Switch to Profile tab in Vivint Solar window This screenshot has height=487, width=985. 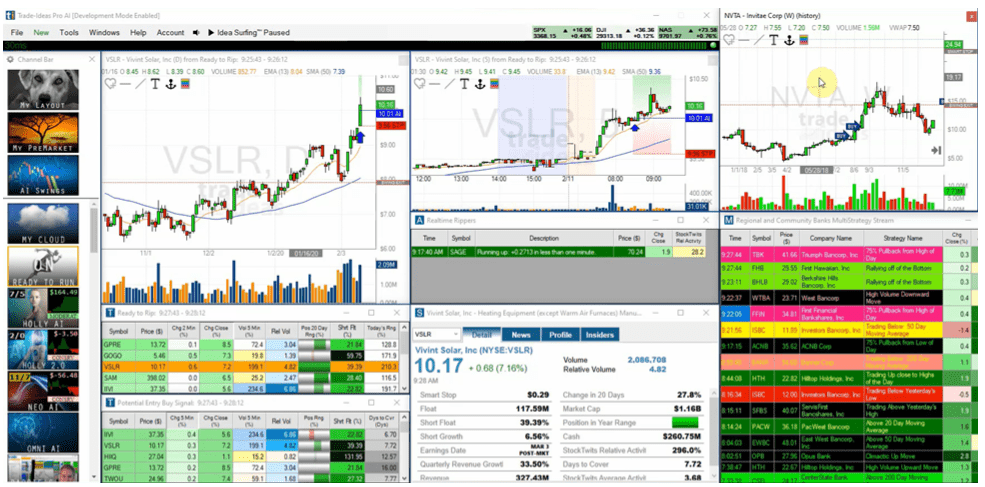point(560,335)
